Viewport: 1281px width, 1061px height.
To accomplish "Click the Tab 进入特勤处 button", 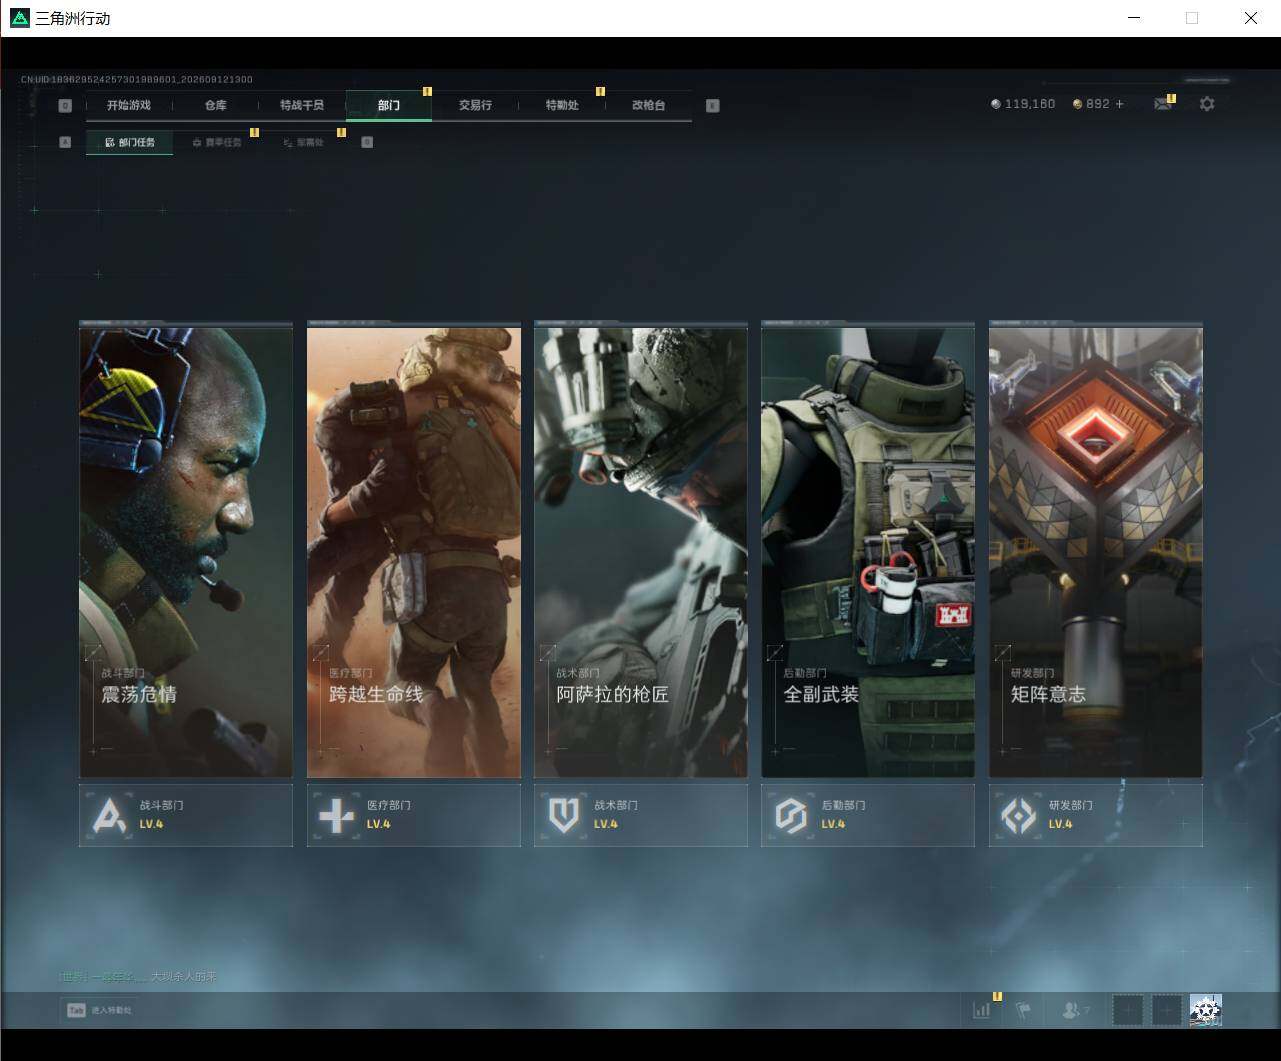I will pyautogui.click(x=99, y=1010).
